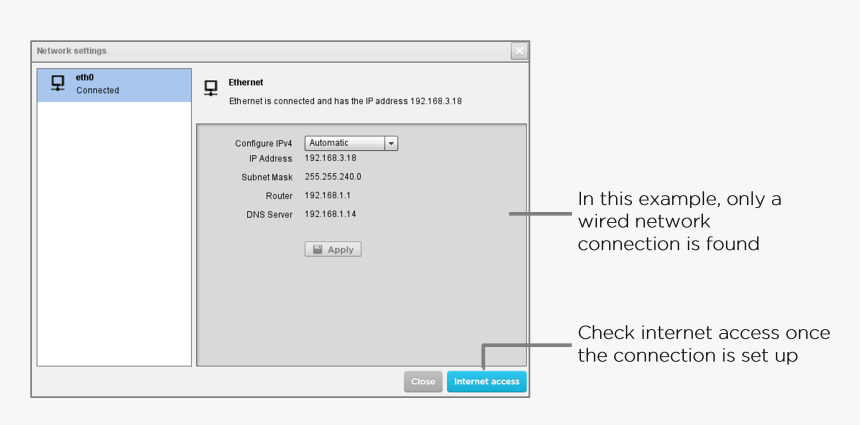Click the Router value 192.168.1.1

click(x=327, y=195)
